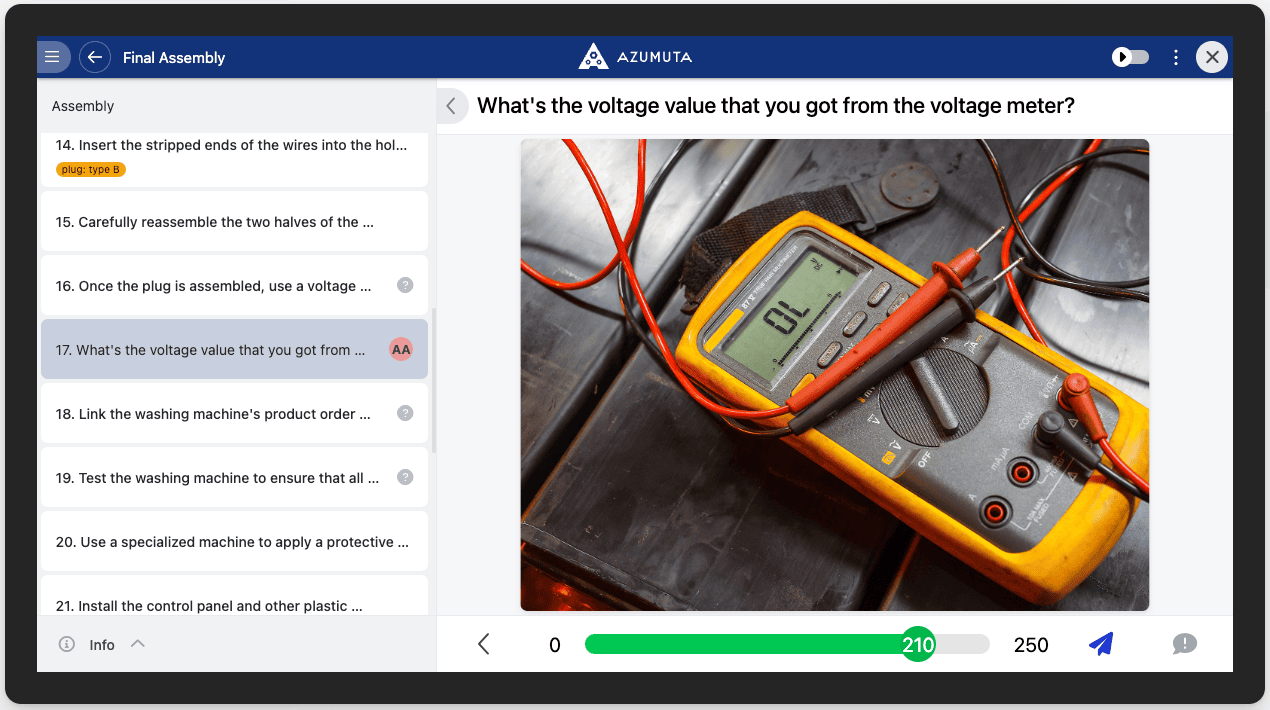The width and height of the screenshot is (1270, 710).
Task: Close the Final Assembly window with X
Action: (x=1212, y=57)
